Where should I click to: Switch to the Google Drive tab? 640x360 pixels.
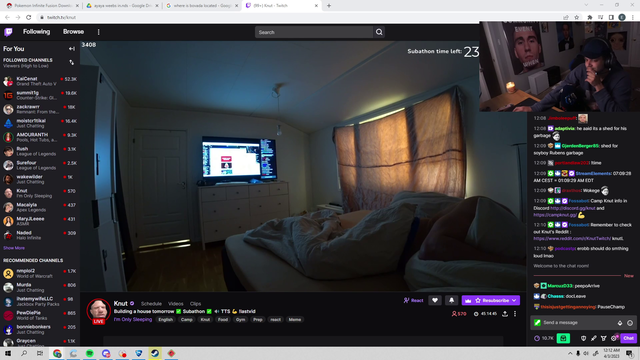point(122,6)
